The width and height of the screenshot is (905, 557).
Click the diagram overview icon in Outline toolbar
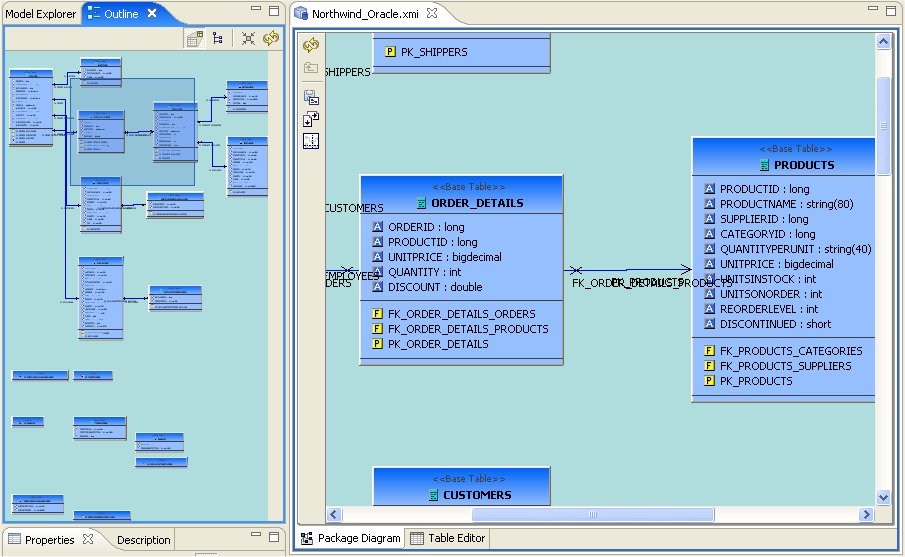point(195,38)
